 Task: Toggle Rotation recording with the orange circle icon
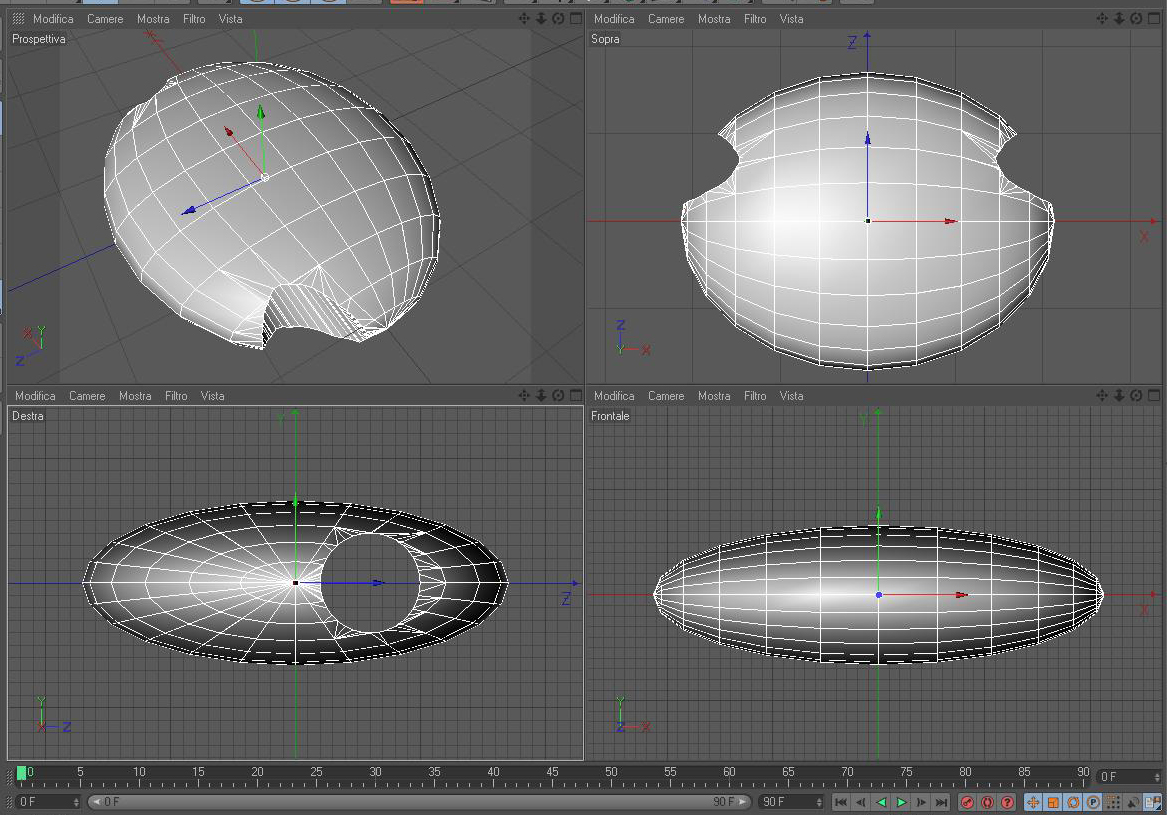point(1073,802)
